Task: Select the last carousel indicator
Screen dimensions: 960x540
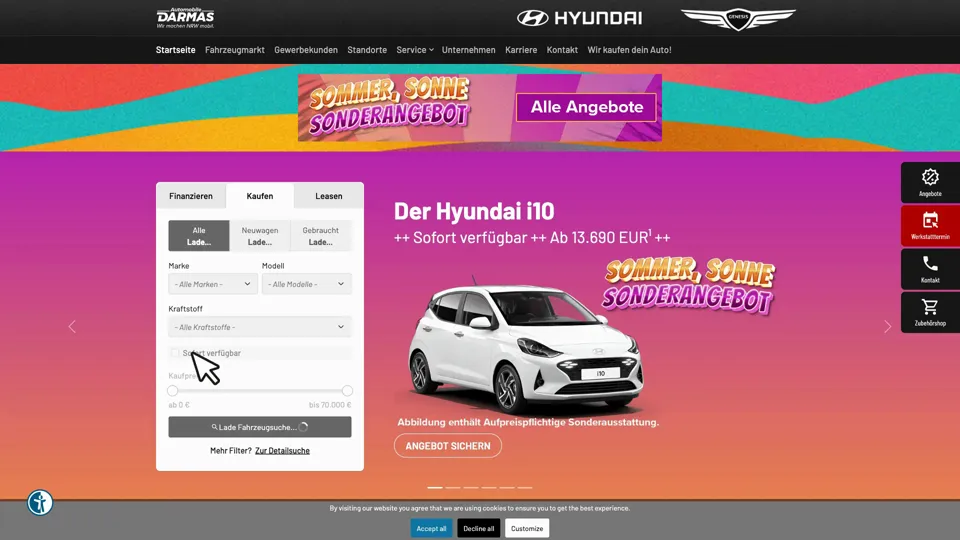Action: 525,487
